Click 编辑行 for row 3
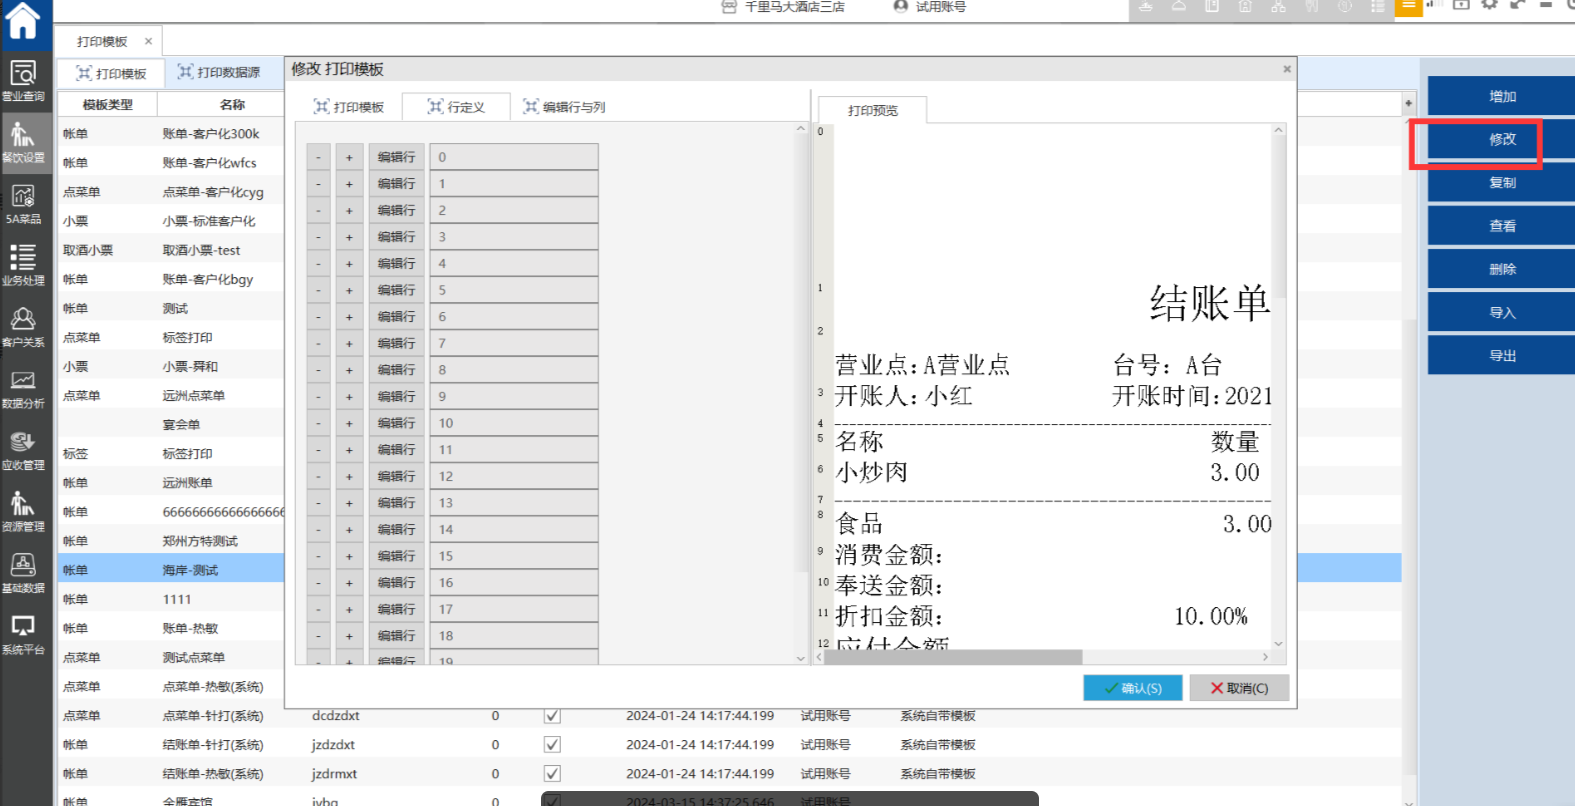 pyautogui.click(x=397, y=237)
